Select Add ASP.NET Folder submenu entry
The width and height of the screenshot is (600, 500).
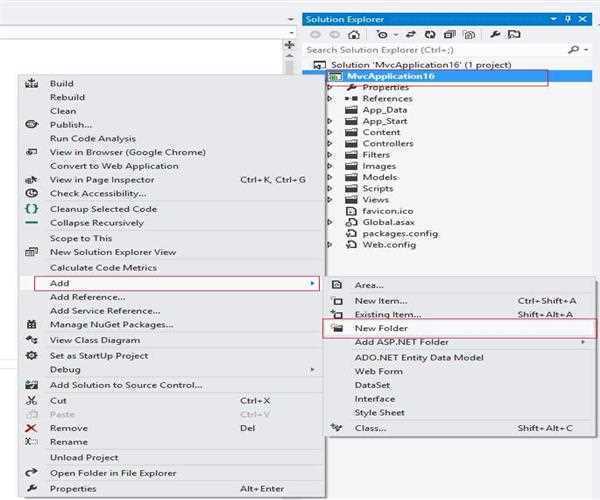[x=400, y=342]
